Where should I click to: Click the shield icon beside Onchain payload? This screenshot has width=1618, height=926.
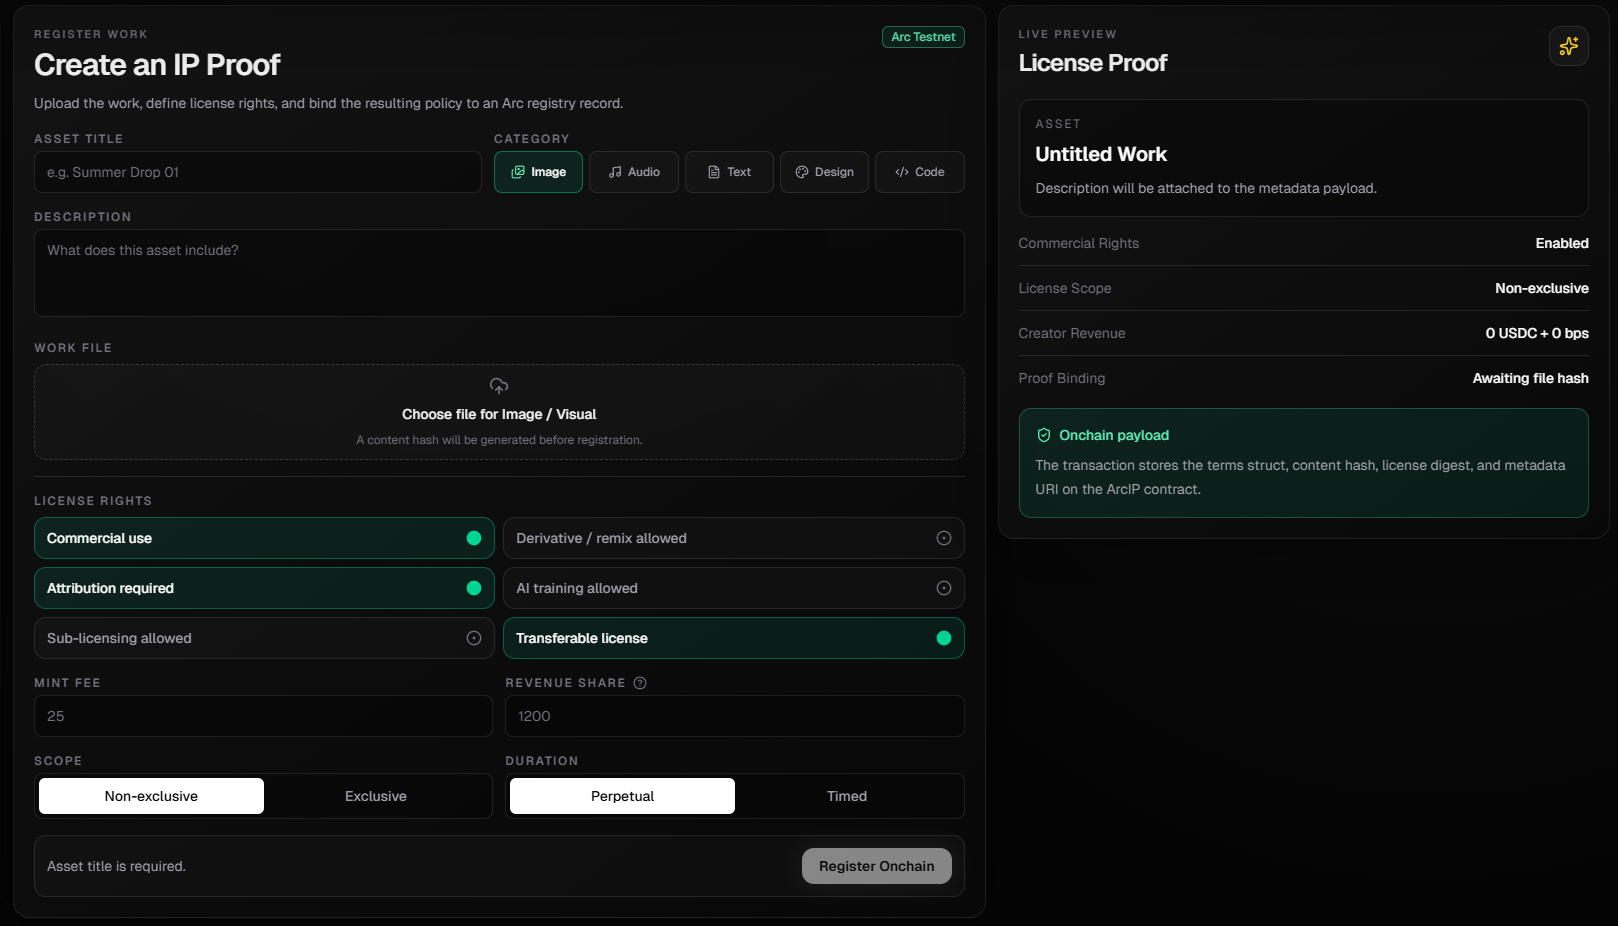(1043, 435)
